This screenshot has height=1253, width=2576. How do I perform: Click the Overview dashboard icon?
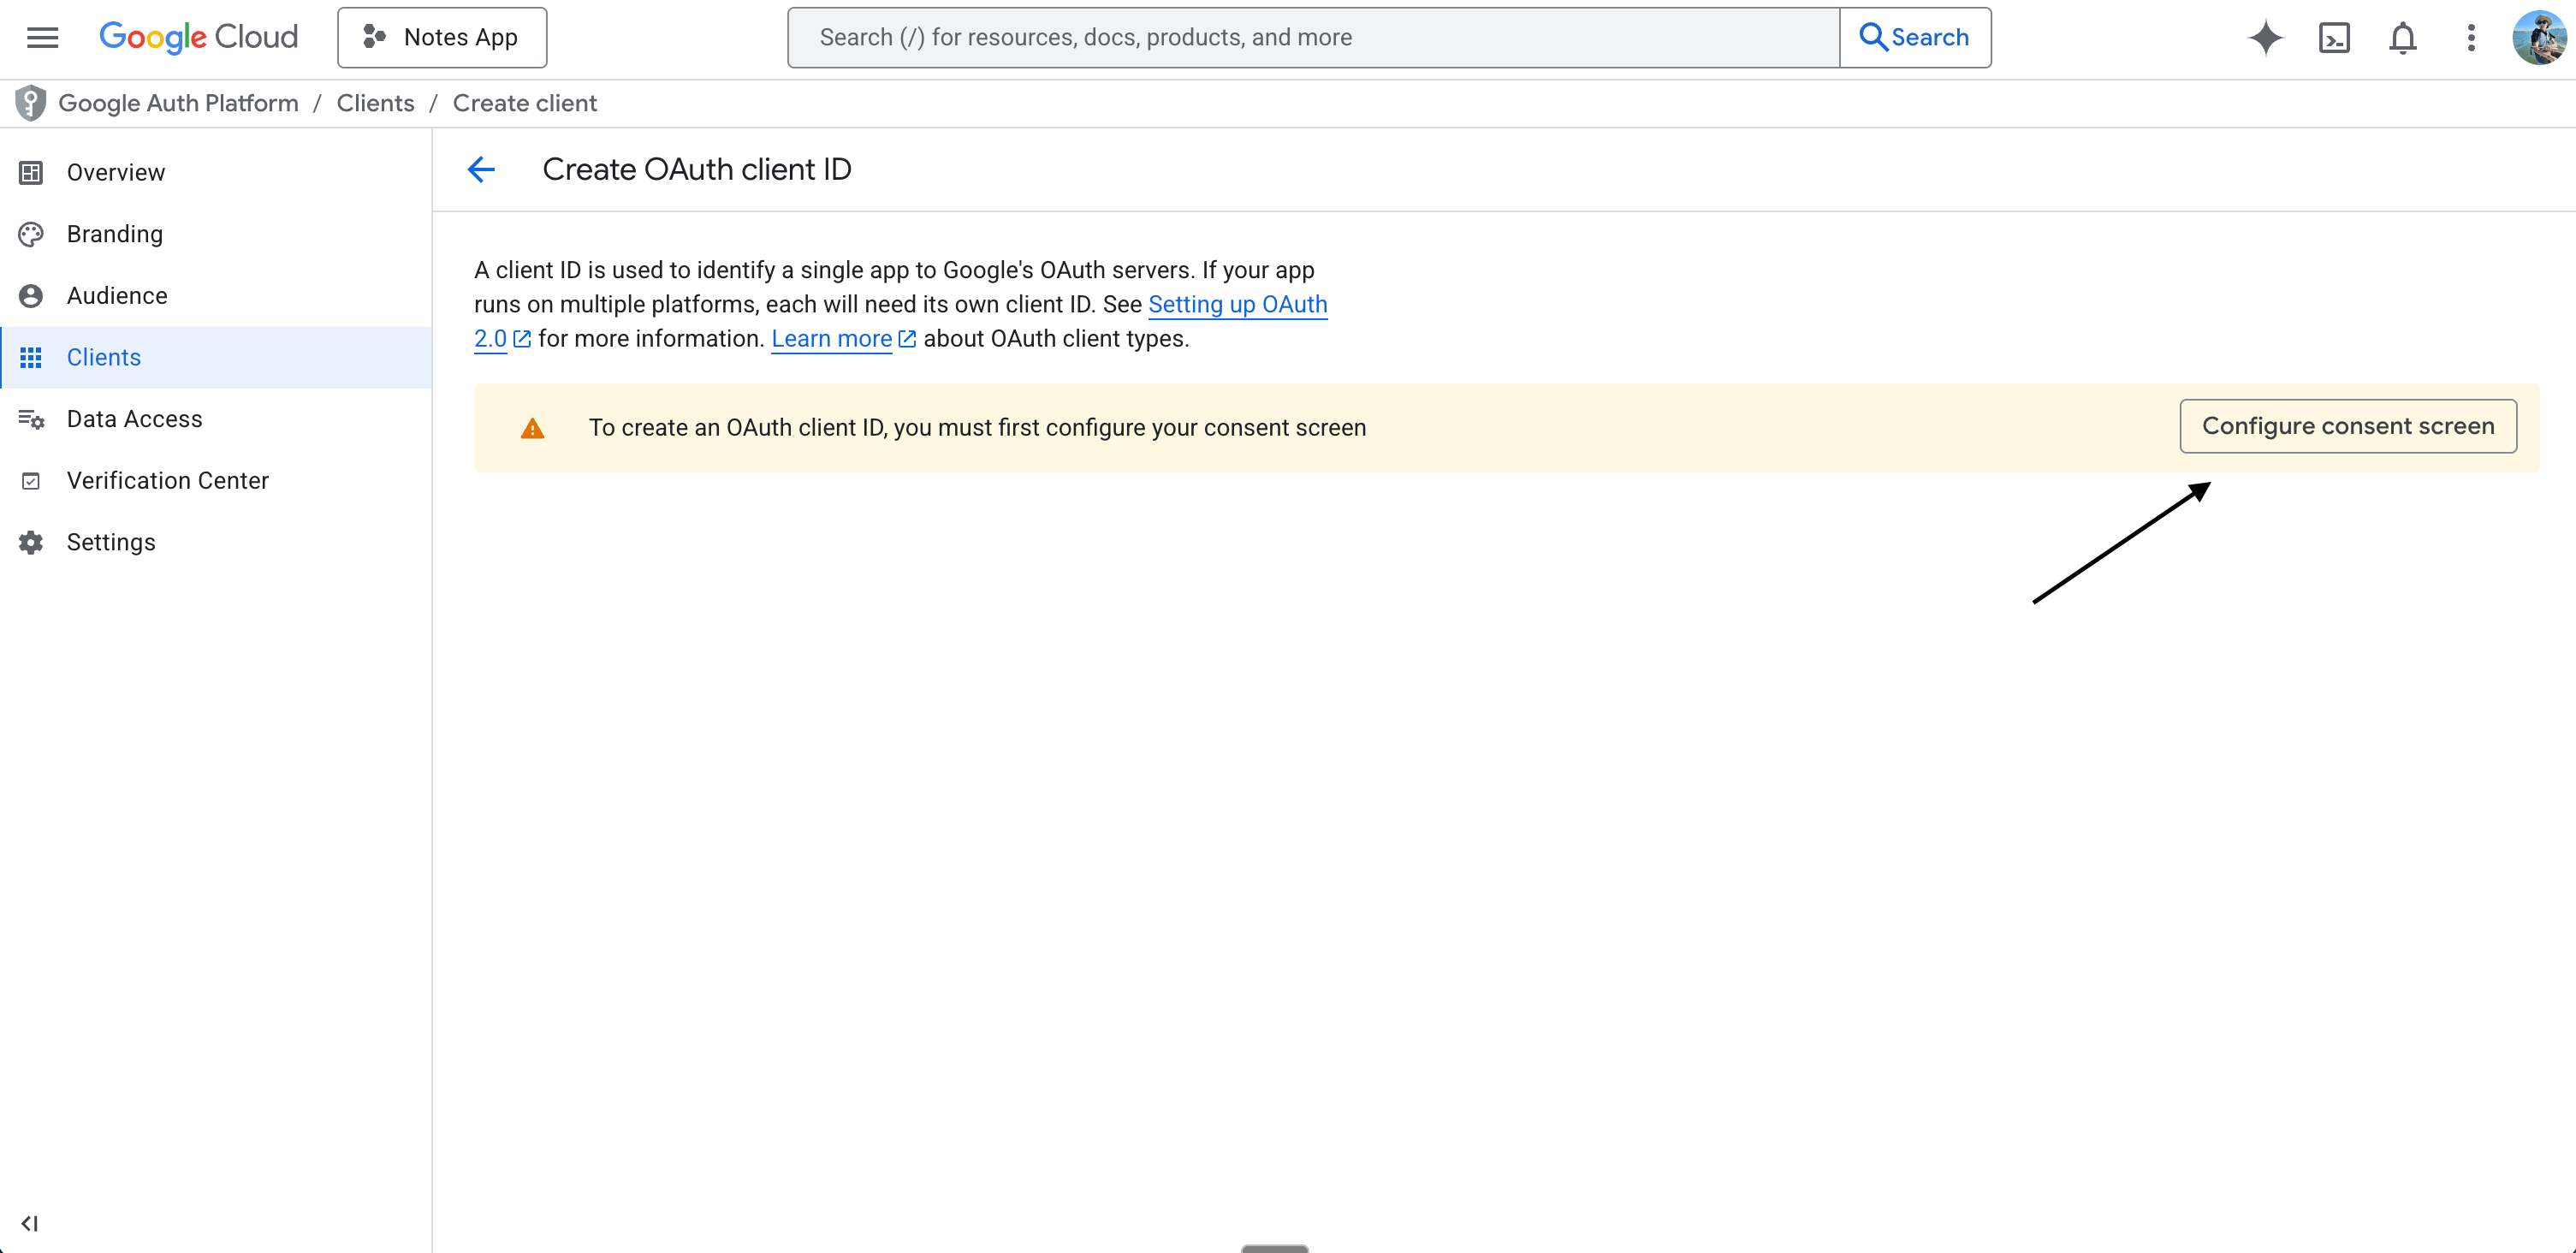pyautogui.click(x=31, y=172)
